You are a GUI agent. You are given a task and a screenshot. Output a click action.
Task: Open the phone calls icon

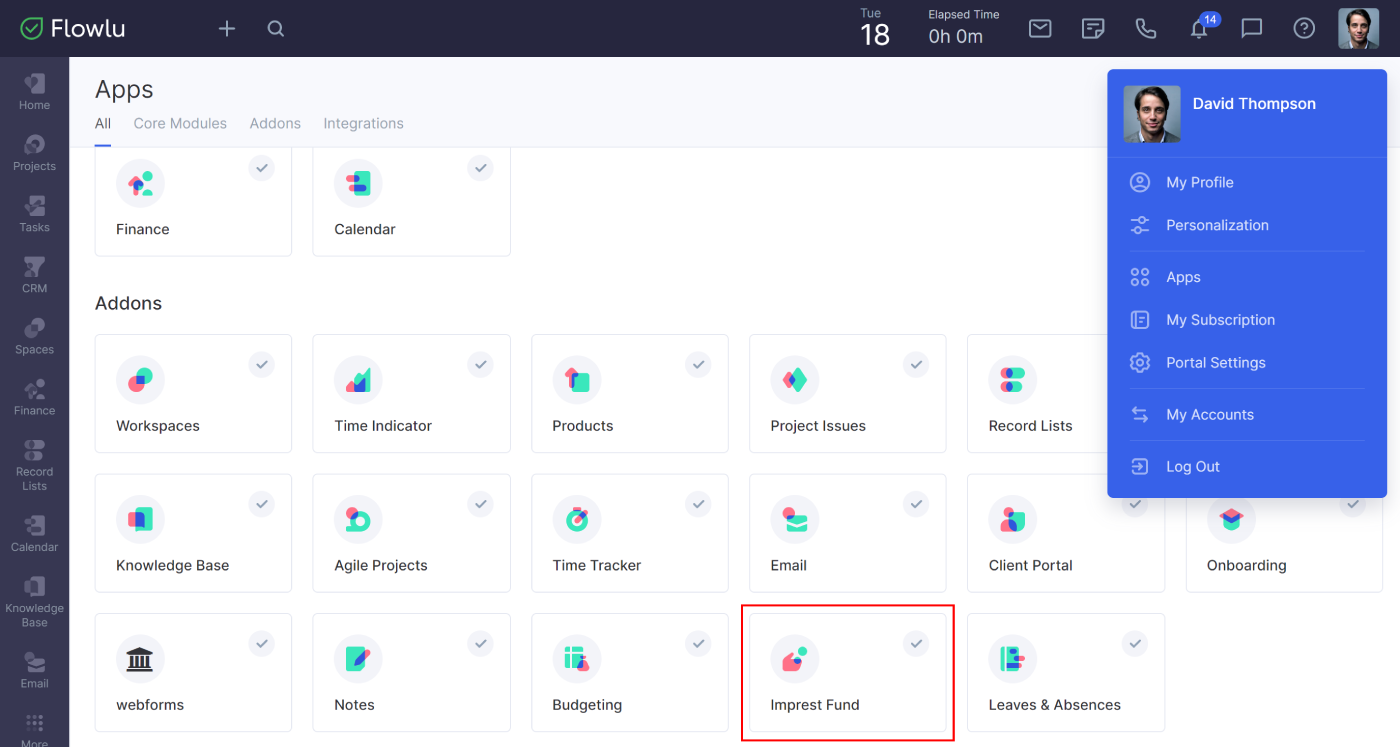1146,29
